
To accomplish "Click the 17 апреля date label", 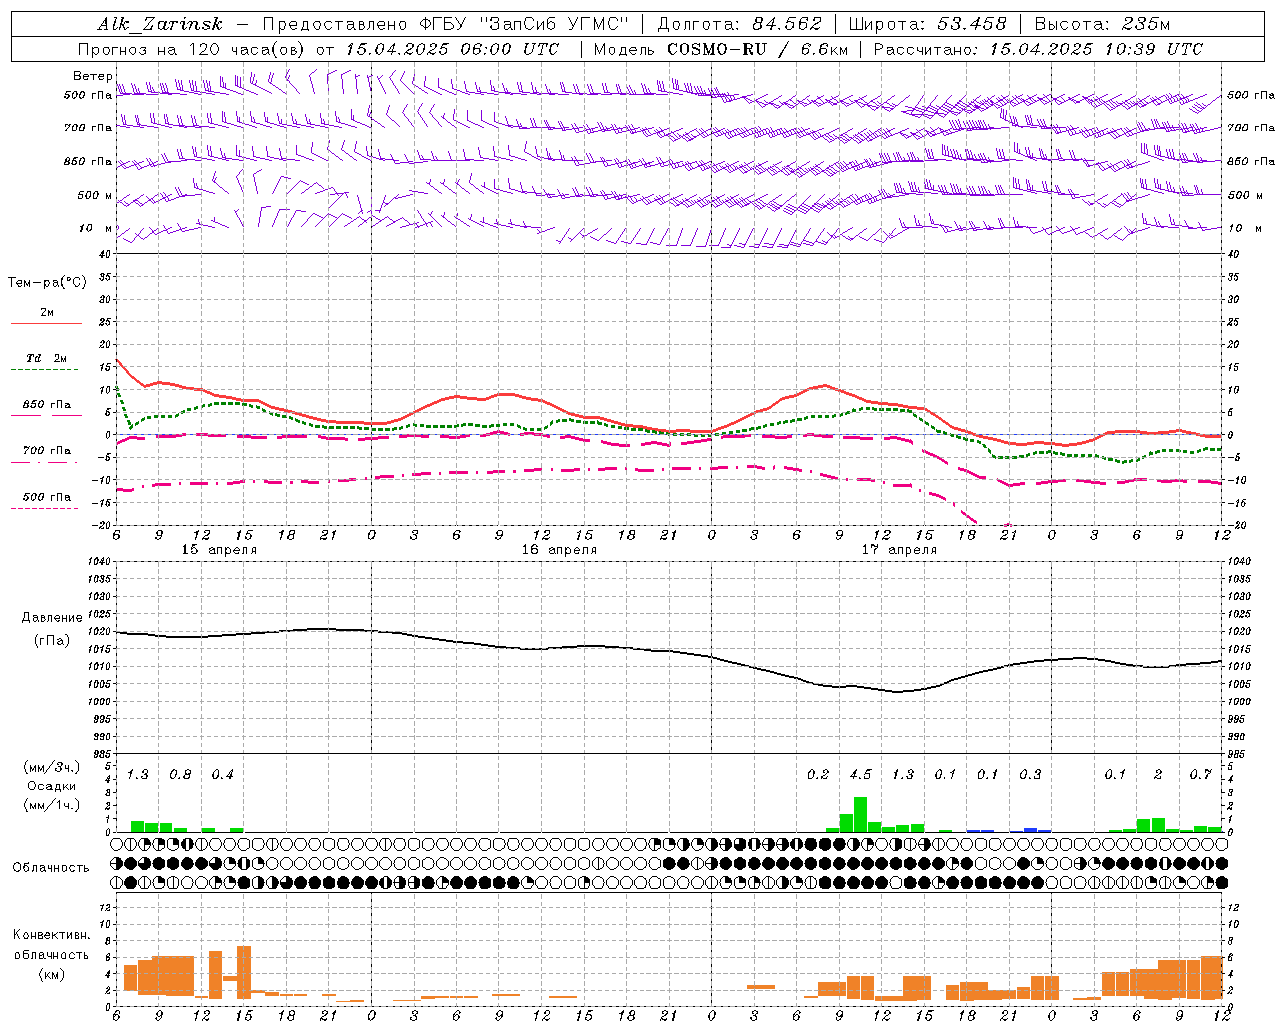I will (x=899, y=550).
